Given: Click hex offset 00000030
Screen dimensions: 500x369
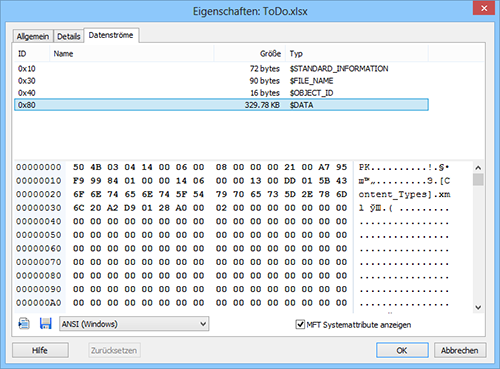Looking at the screenshot, I should click(39, 208).
